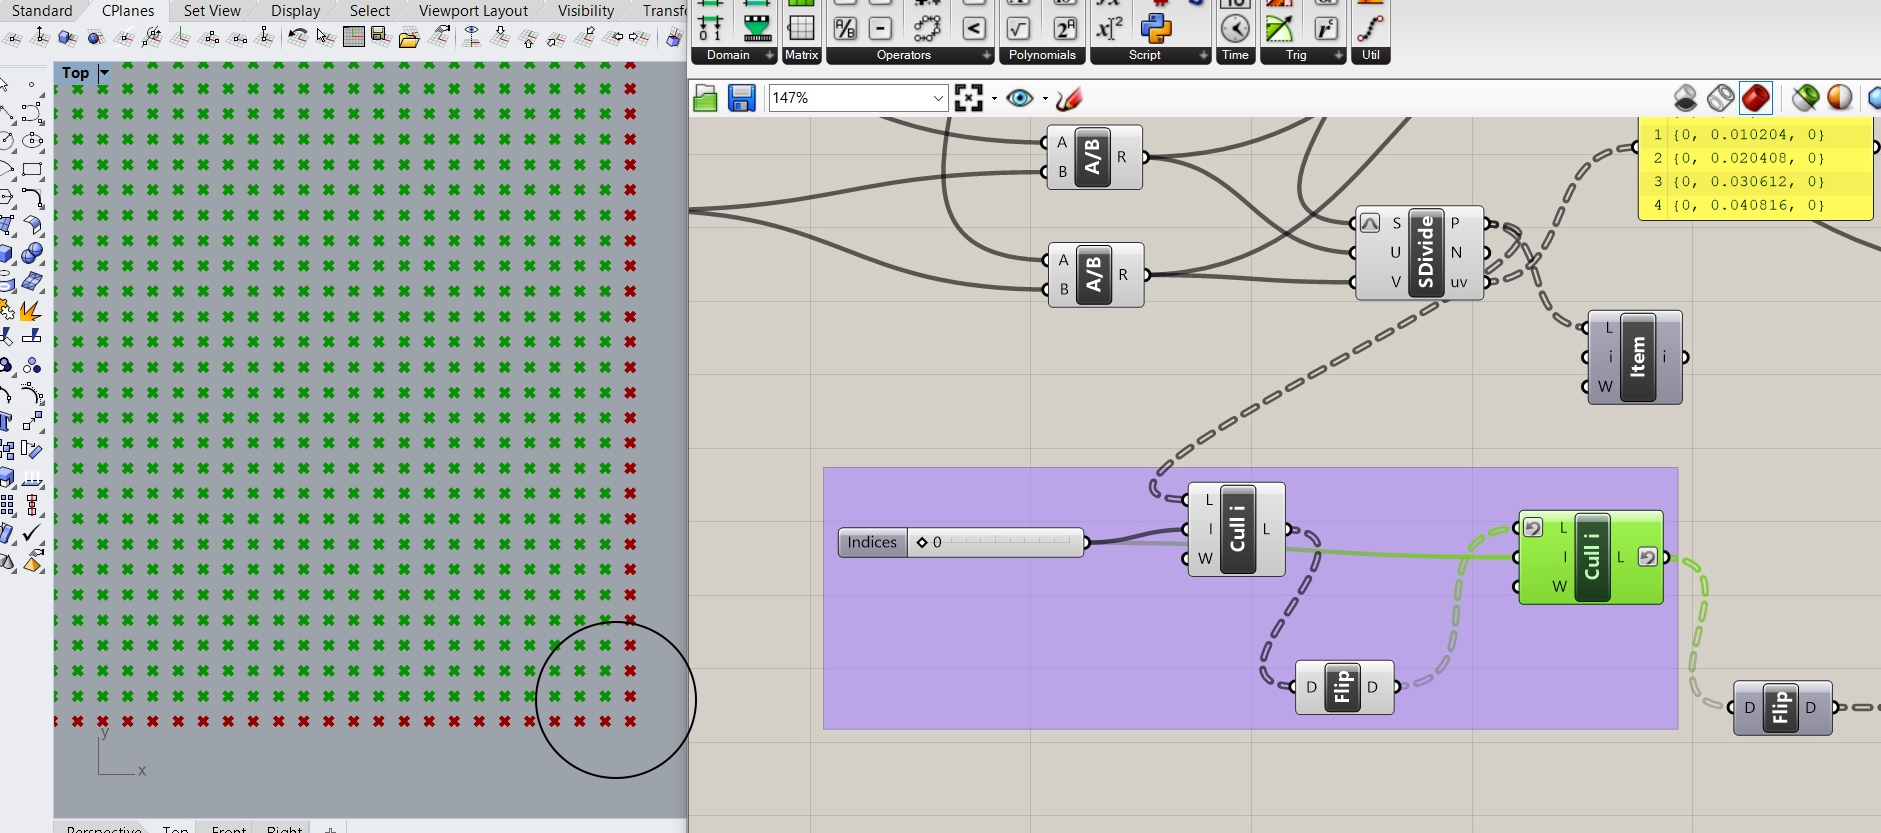Image resolution: width=1881 pixels, height=833 pixels.
Task: Click the Front viewport tab at bottom
Action: pos(228,829)
